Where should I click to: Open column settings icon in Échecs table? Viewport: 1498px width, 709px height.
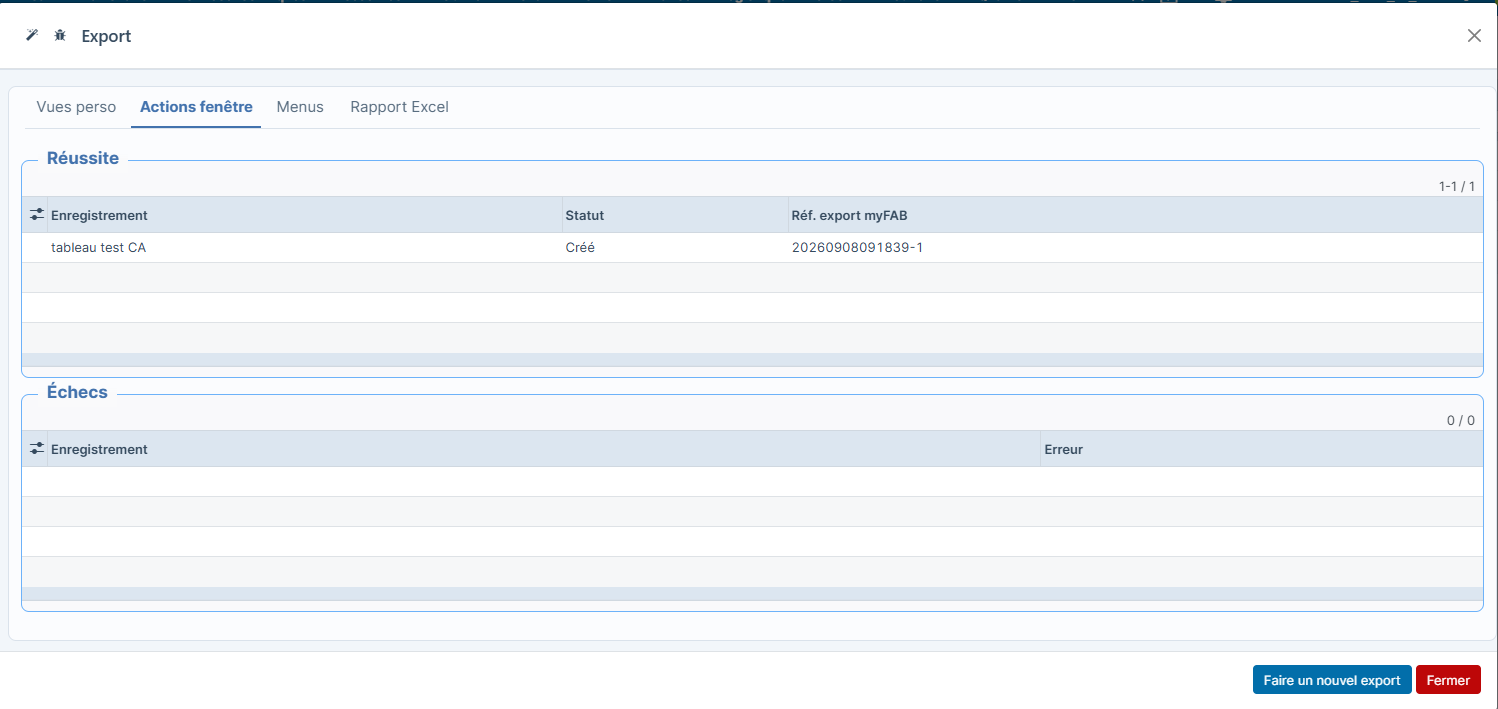coord(37,448)
